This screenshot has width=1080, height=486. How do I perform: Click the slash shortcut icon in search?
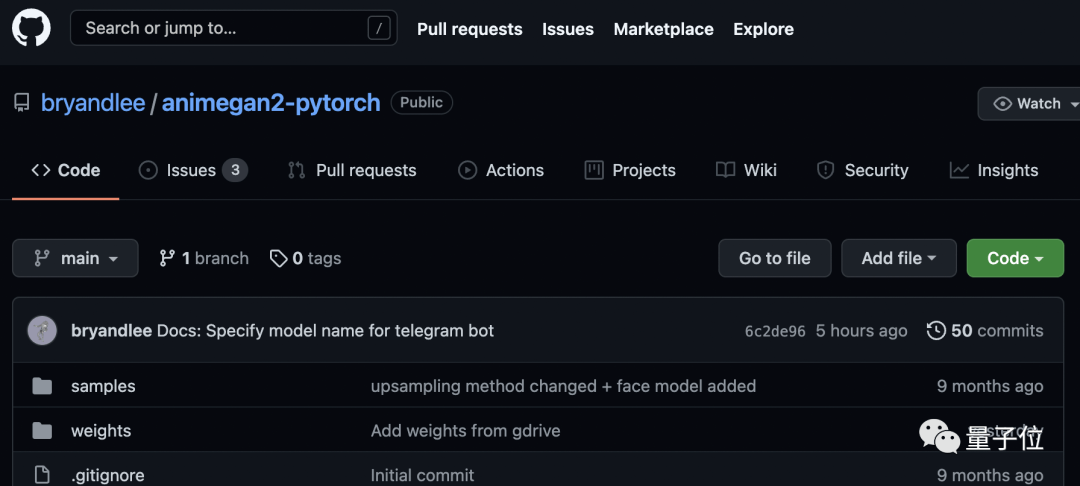[x=378, y=28]
